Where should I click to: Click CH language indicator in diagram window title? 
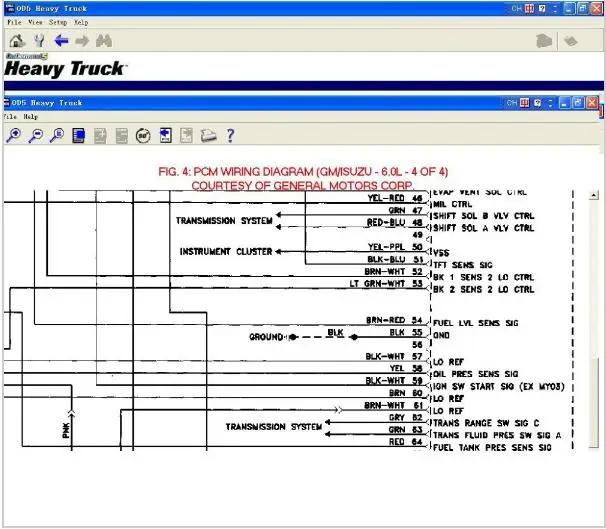point(512,103)
